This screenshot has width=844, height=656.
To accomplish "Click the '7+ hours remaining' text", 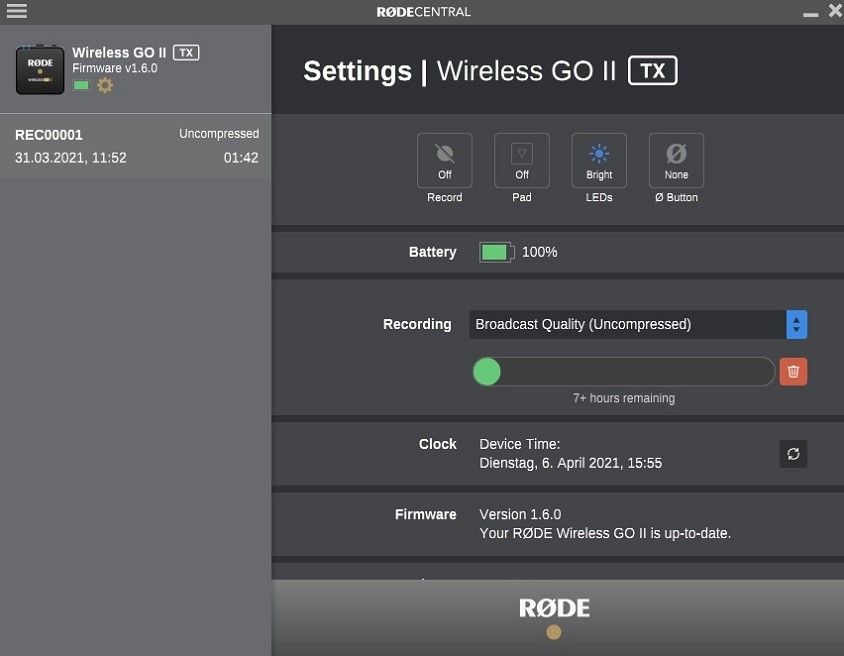I will 623,398.
